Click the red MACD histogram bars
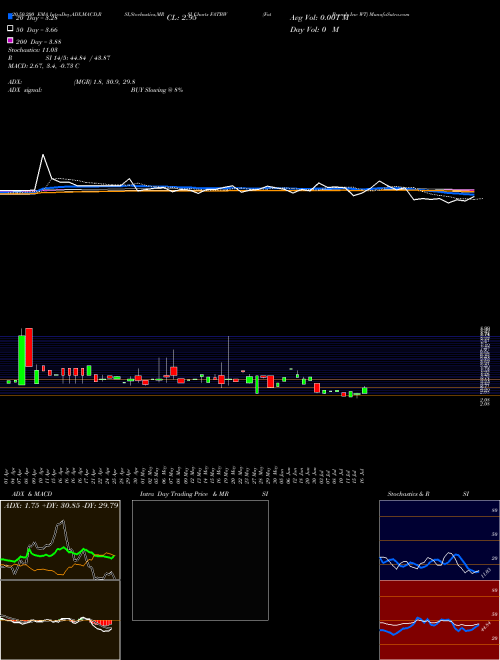Viewport: 500px width, 660px height. pyautogui.click(x=103, y=623)
